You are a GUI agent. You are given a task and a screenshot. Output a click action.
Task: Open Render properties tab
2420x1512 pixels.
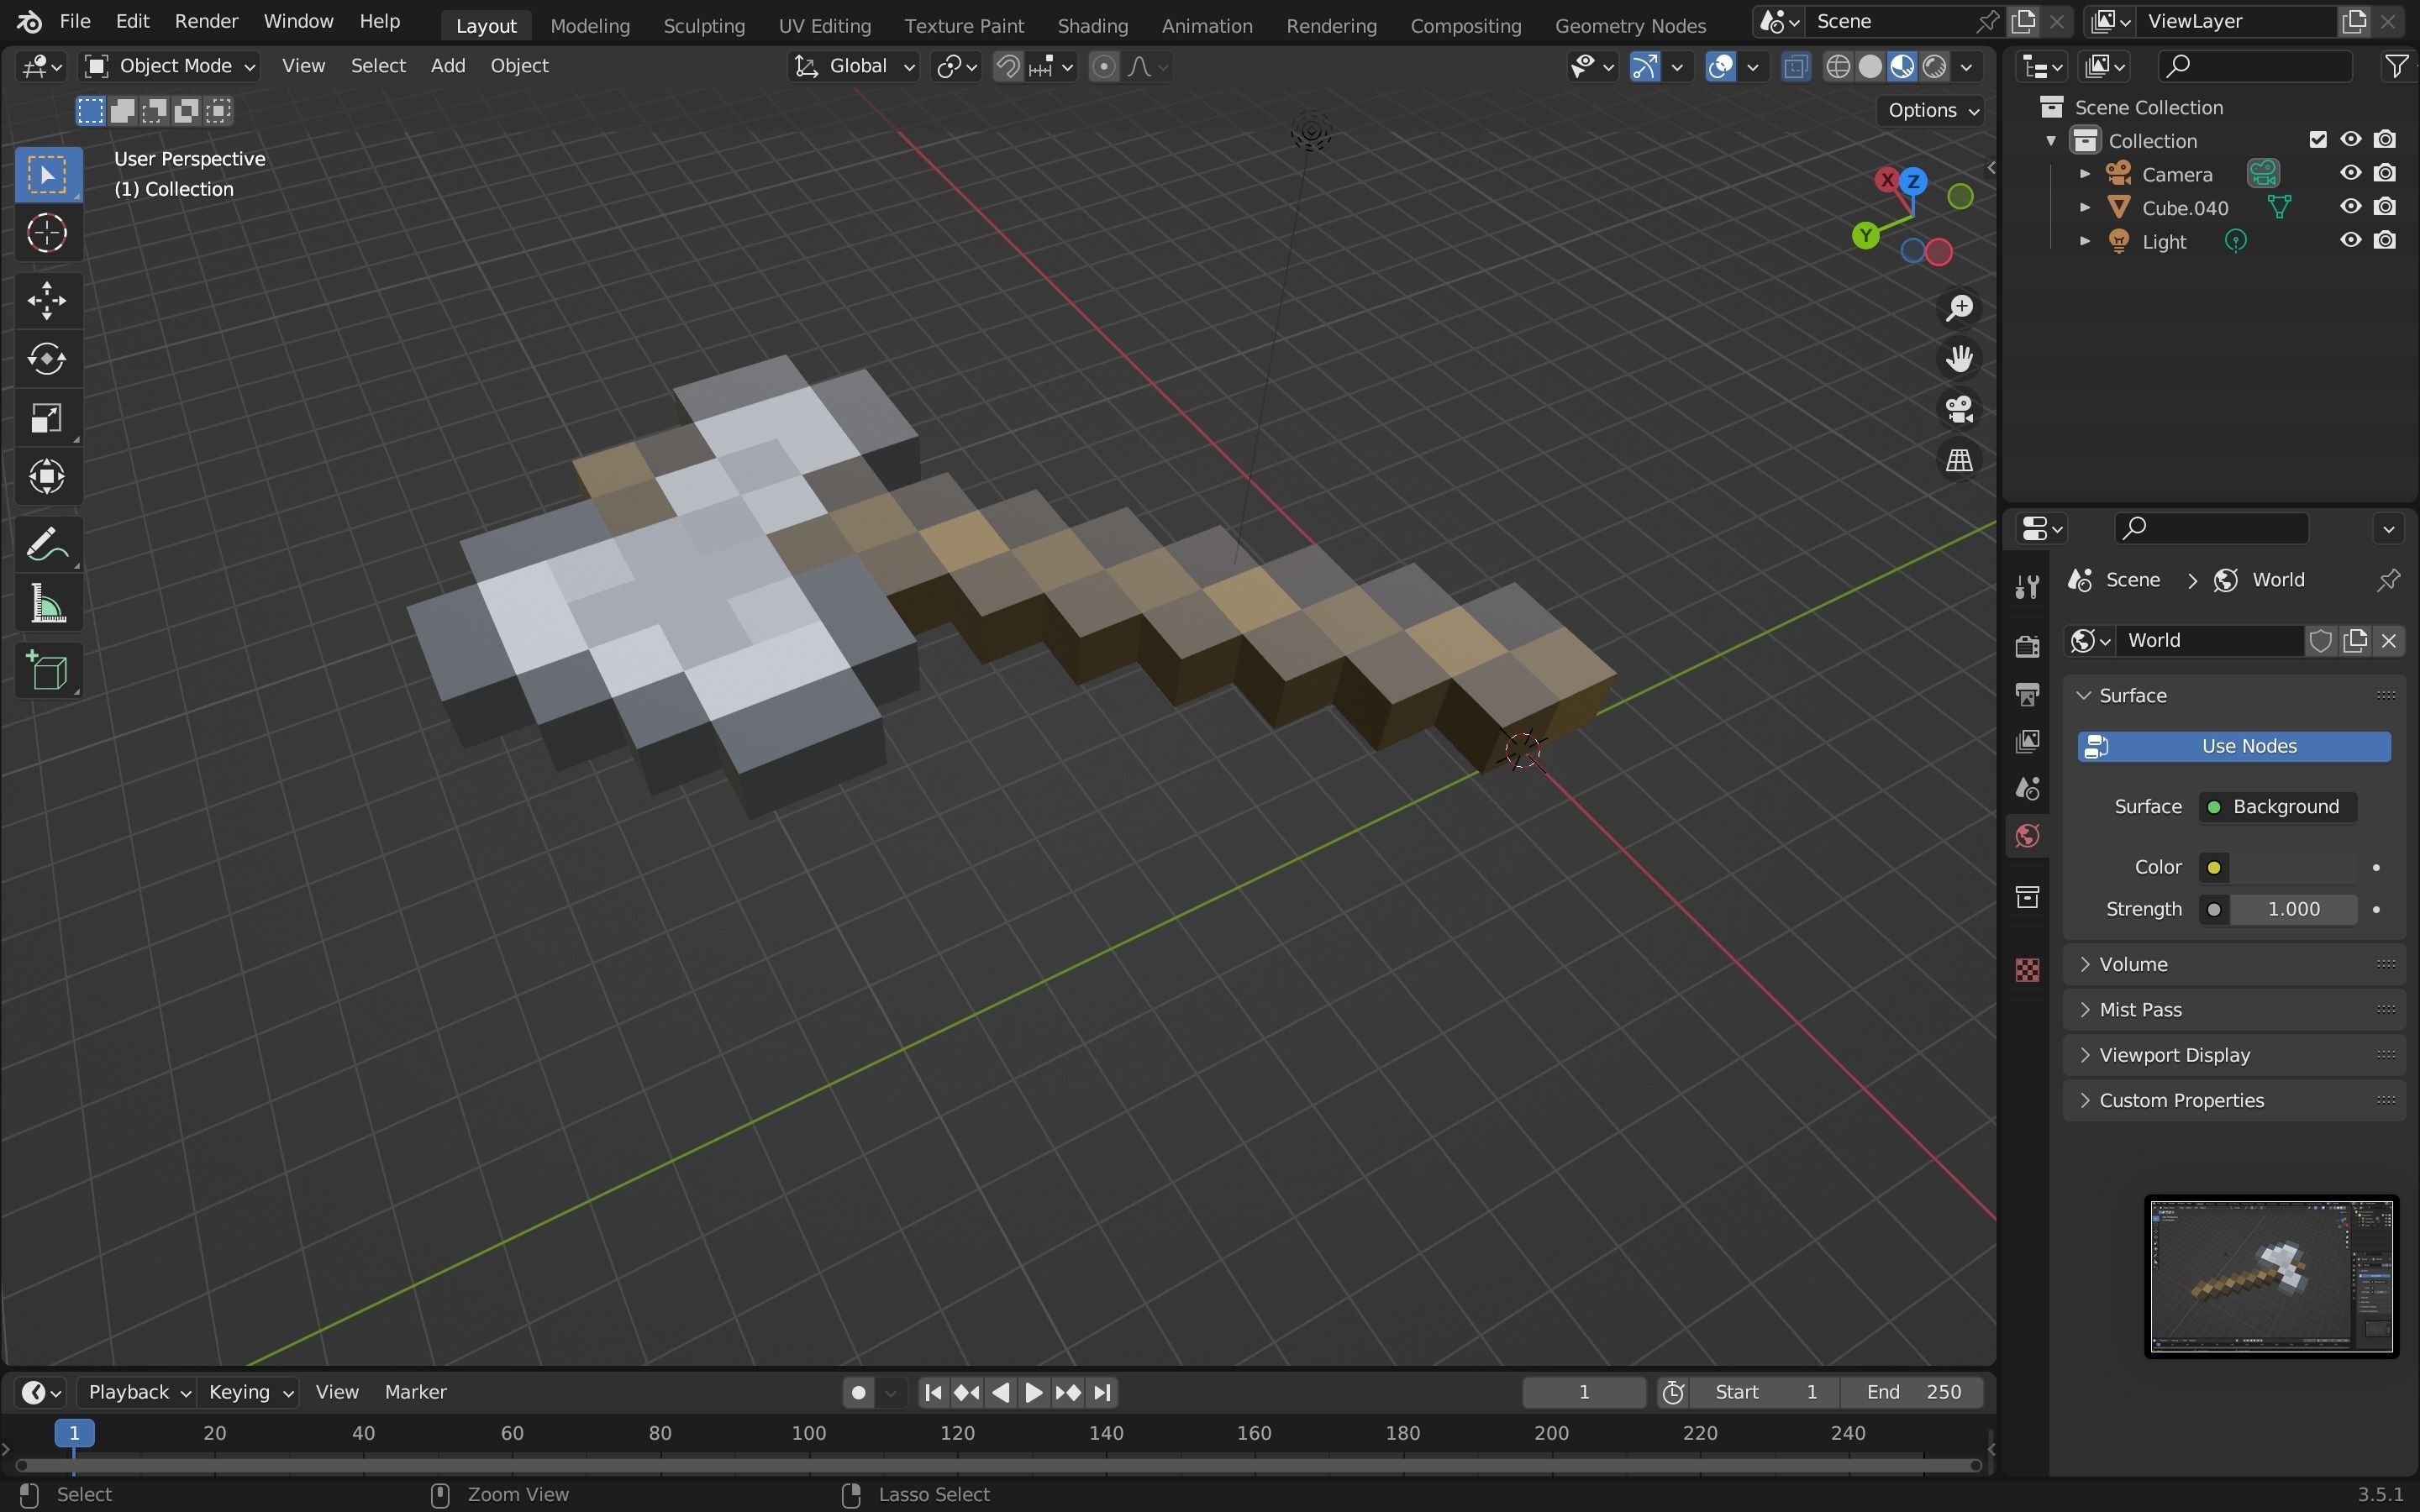click(x=2027, y=646)
